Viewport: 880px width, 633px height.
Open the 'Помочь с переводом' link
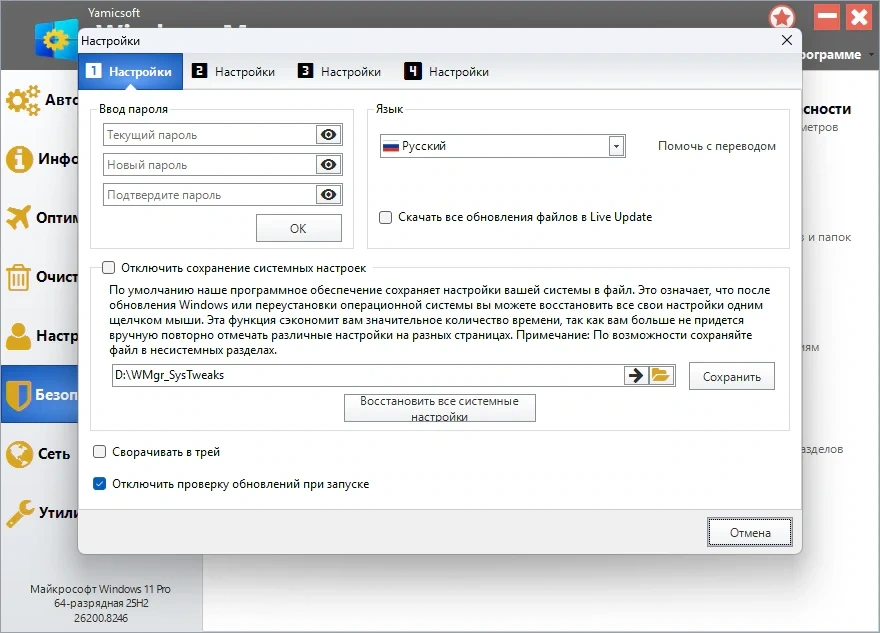pos(717,146)
